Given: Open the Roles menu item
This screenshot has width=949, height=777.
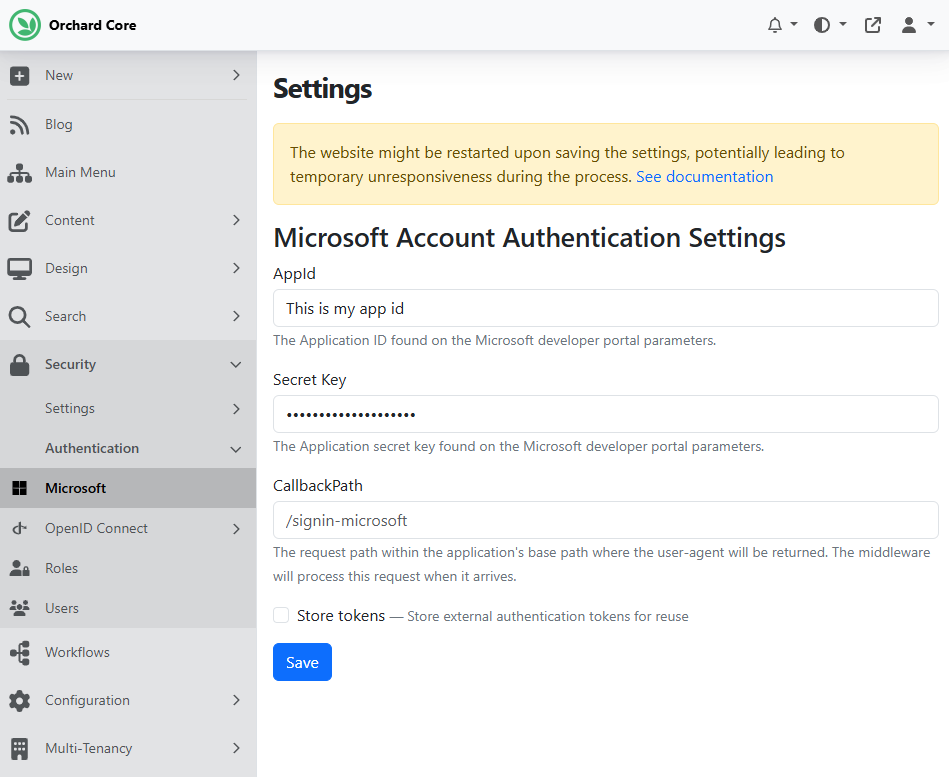Looking at the screenshot, I should pos(128,568).
